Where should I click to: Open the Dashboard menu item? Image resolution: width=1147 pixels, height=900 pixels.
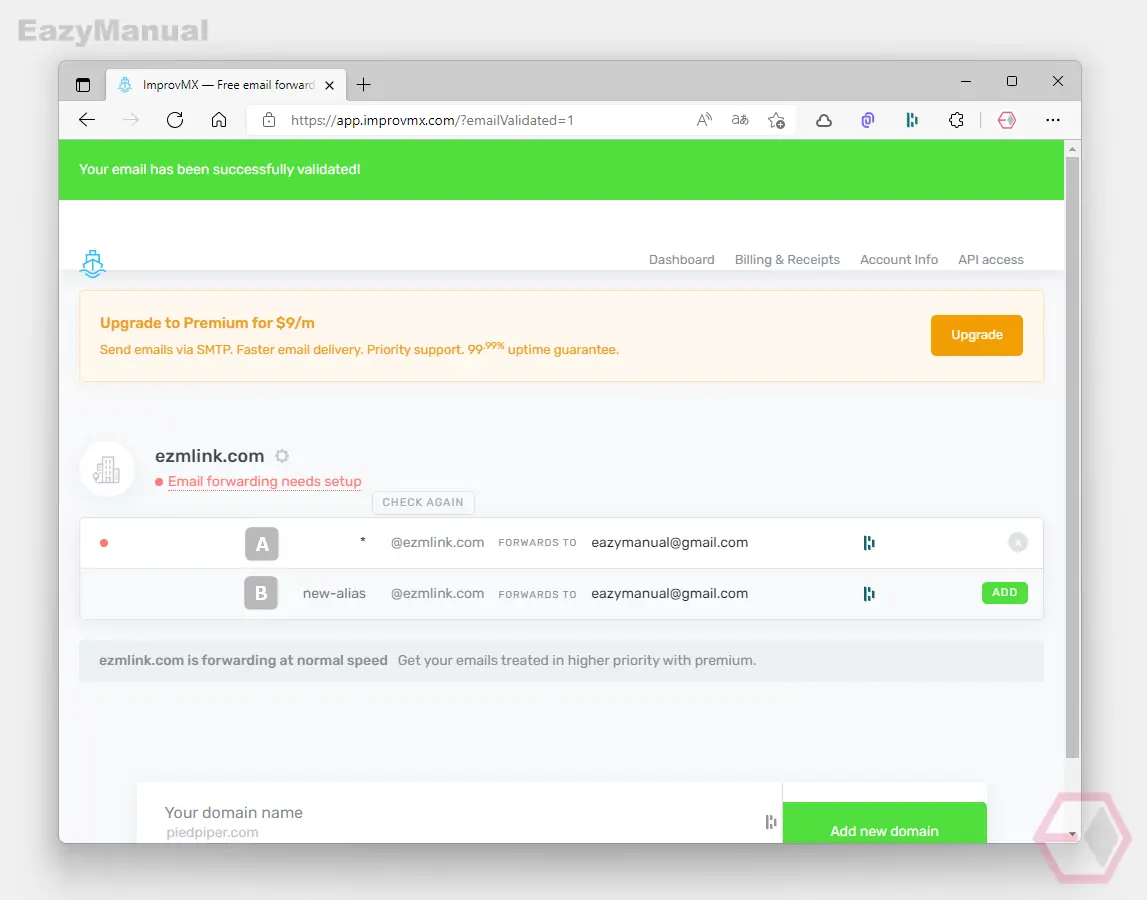(x=681, y=260)
